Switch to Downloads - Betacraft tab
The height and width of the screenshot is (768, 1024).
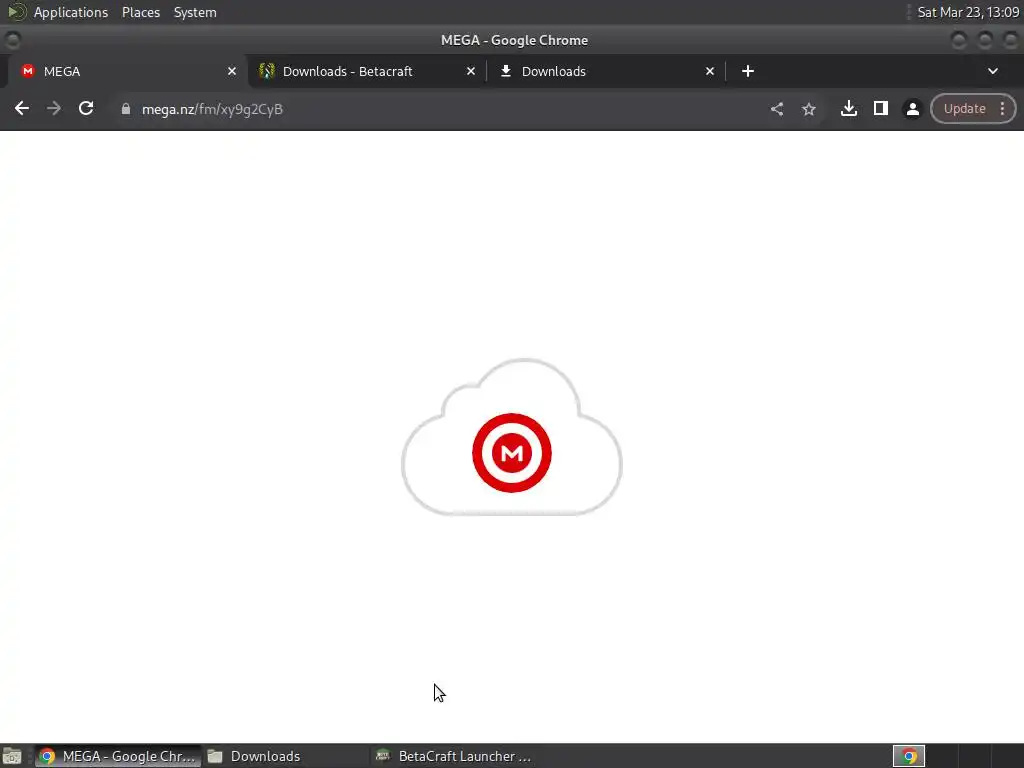pos(367,71)
